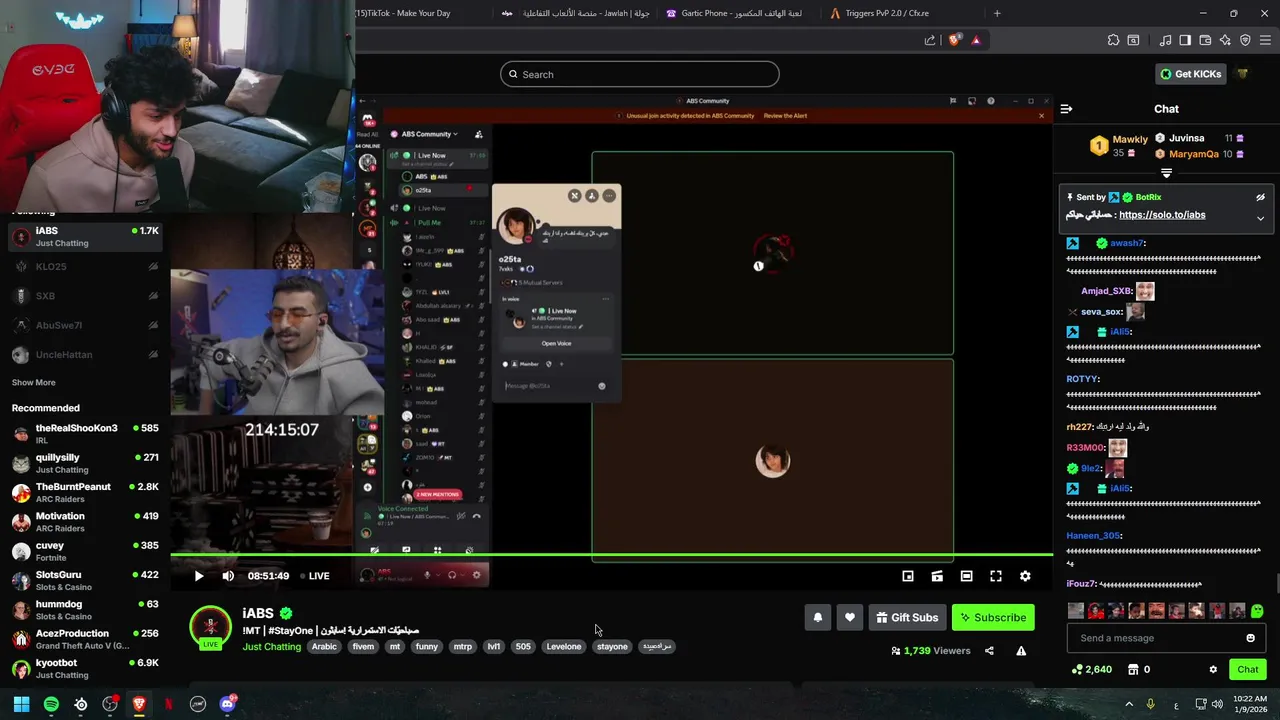Viewport: 1280px width, 720px height.
Task: Open the chat shop icon next to 0
Action: tap(1133, 670)
